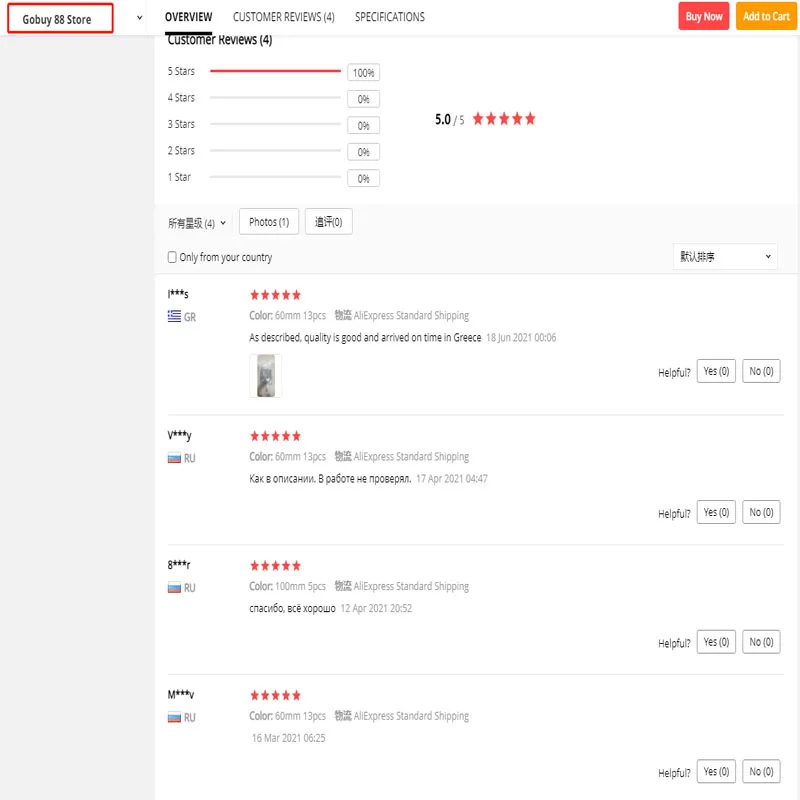
Task: Click the Russia flag icon beside V***y's RU
Action: (174, 458)
